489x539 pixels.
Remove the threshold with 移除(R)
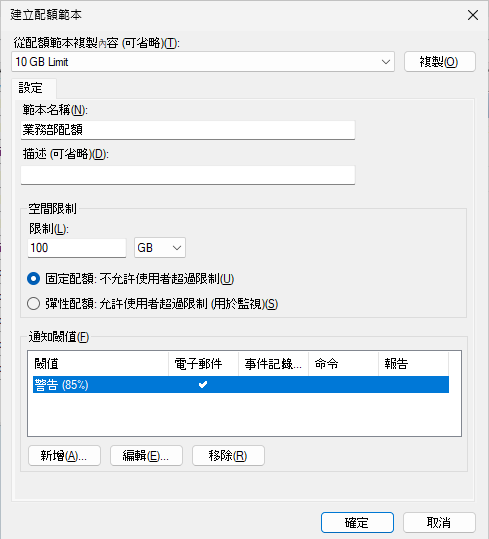[228, 456]
